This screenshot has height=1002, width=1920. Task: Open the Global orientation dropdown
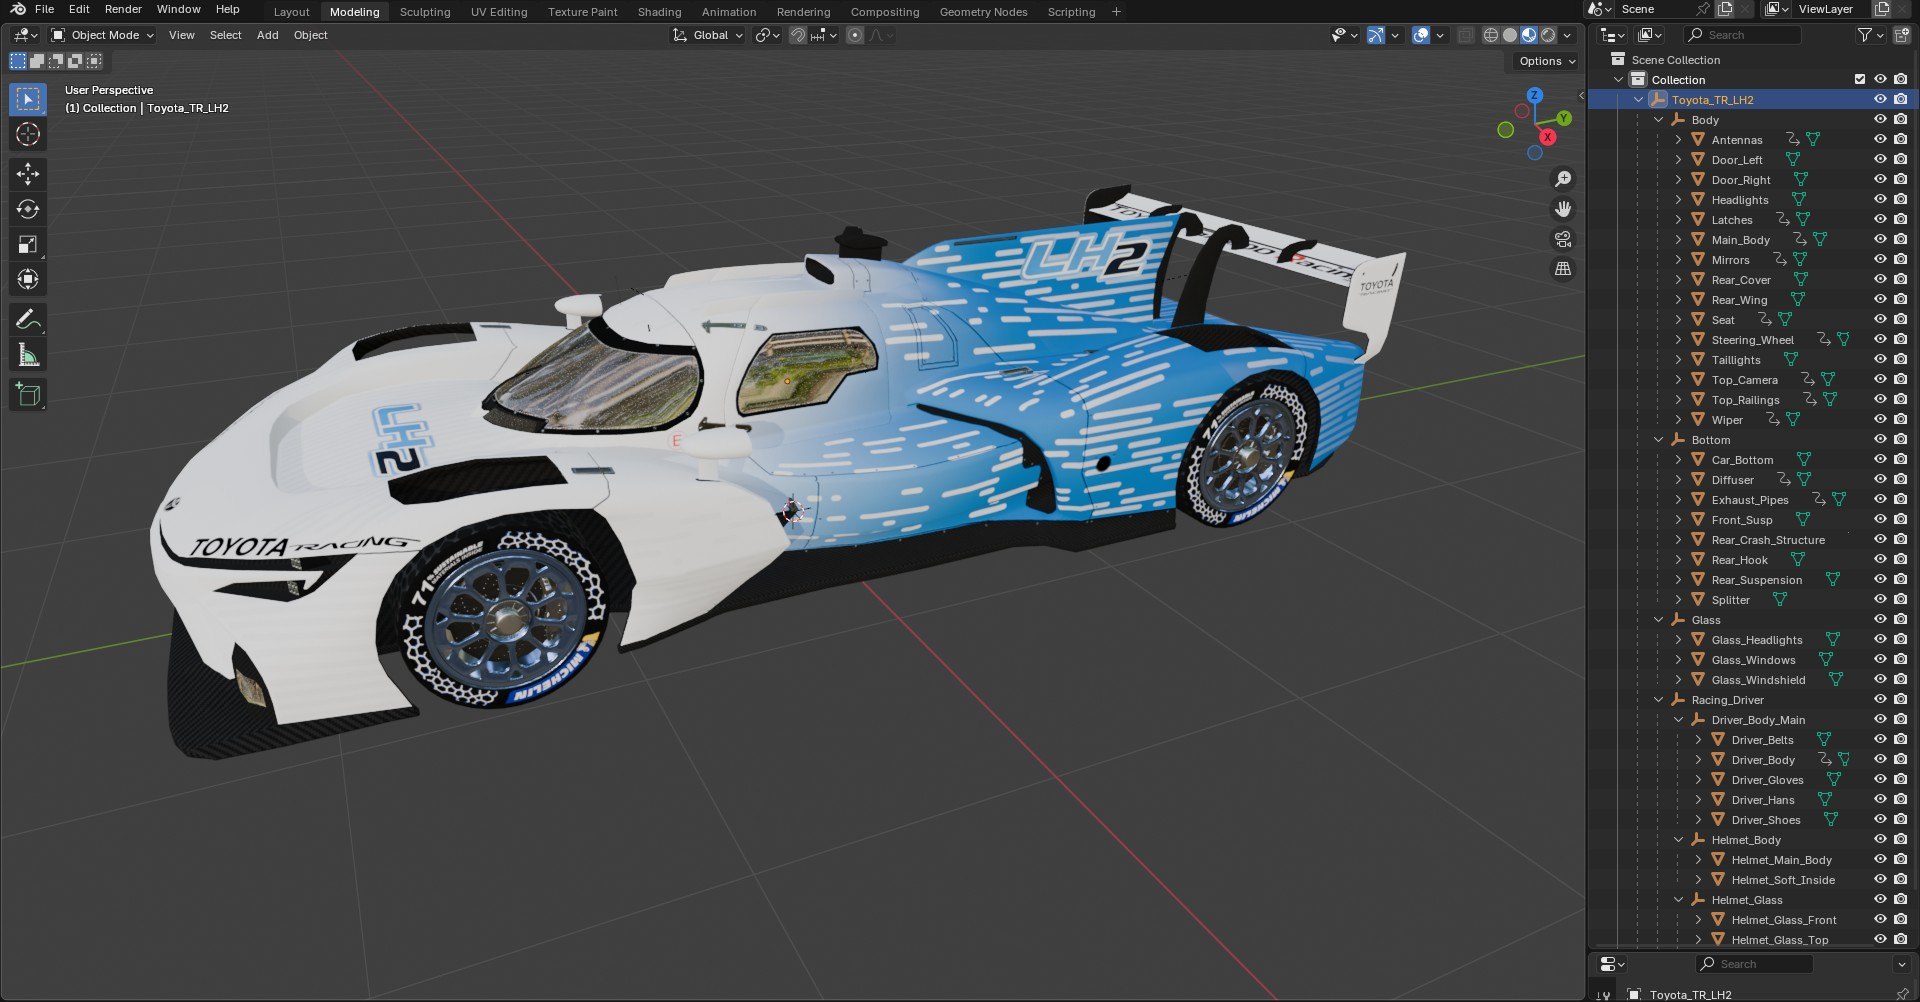[707, 35]
